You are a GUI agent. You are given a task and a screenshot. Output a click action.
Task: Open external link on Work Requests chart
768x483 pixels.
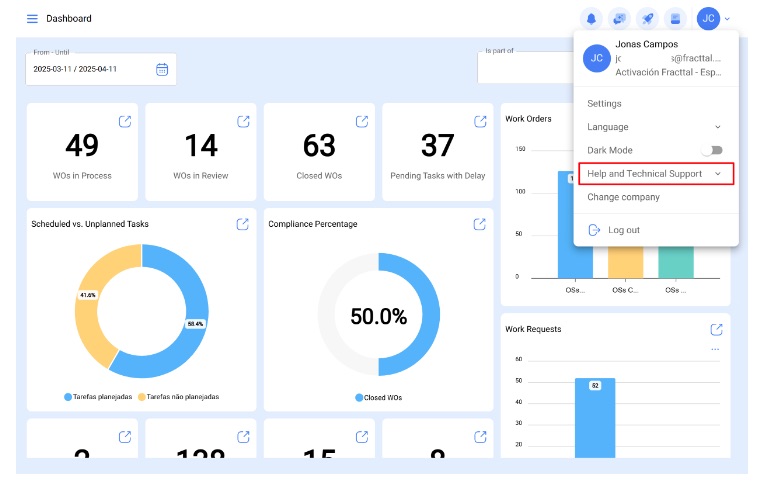coord(716,330)
